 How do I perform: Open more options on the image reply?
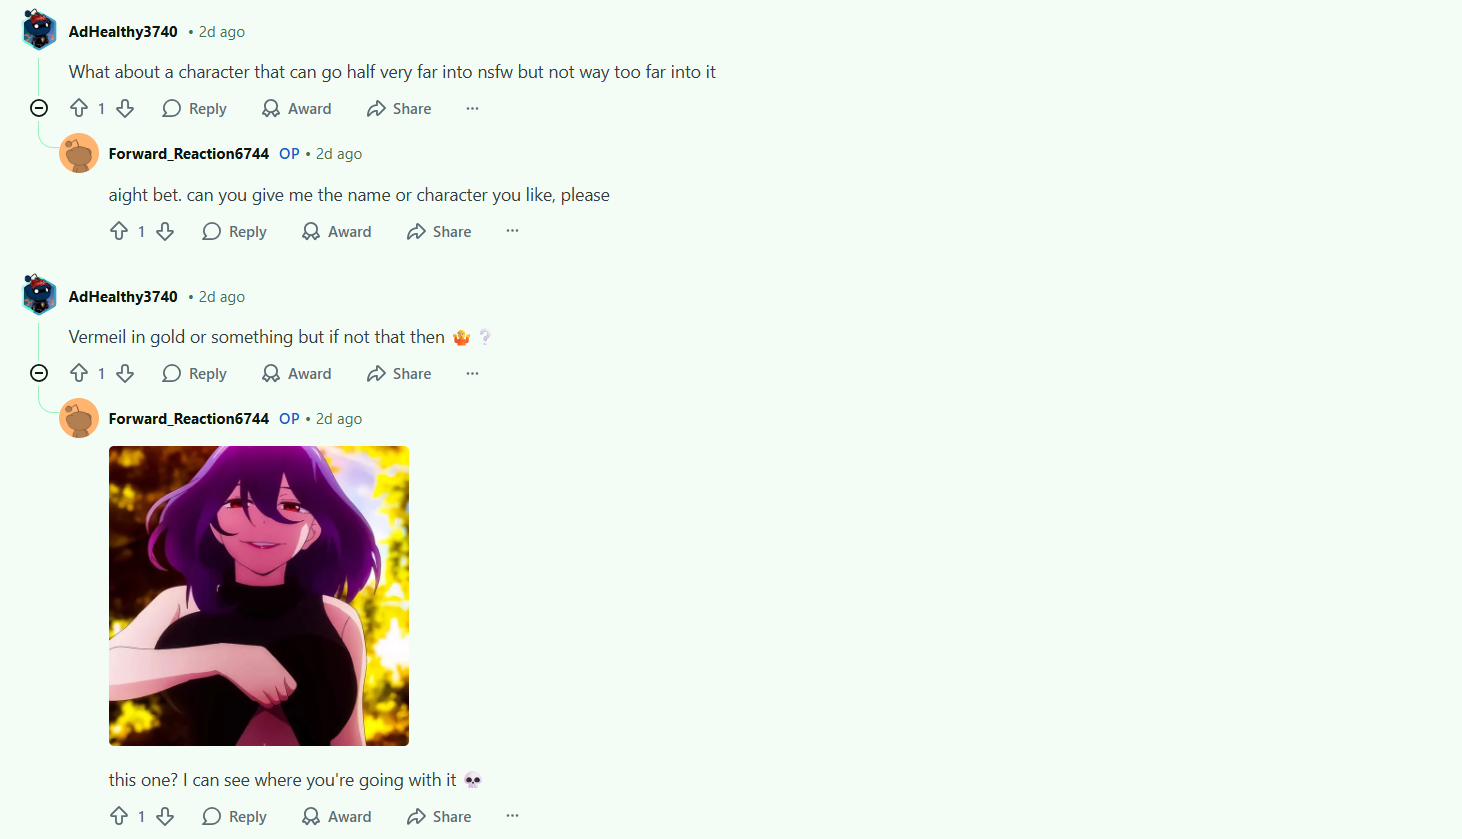pos(512,816)
